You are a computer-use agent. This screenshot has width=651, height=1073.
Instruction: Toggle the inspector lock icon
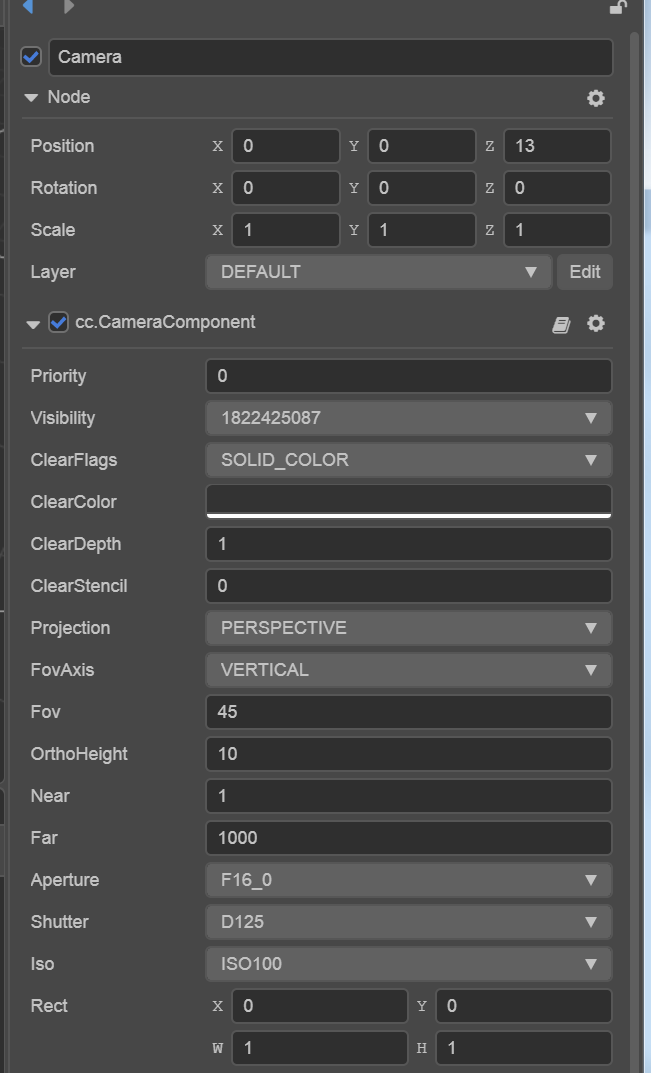[x=618, y=7]
